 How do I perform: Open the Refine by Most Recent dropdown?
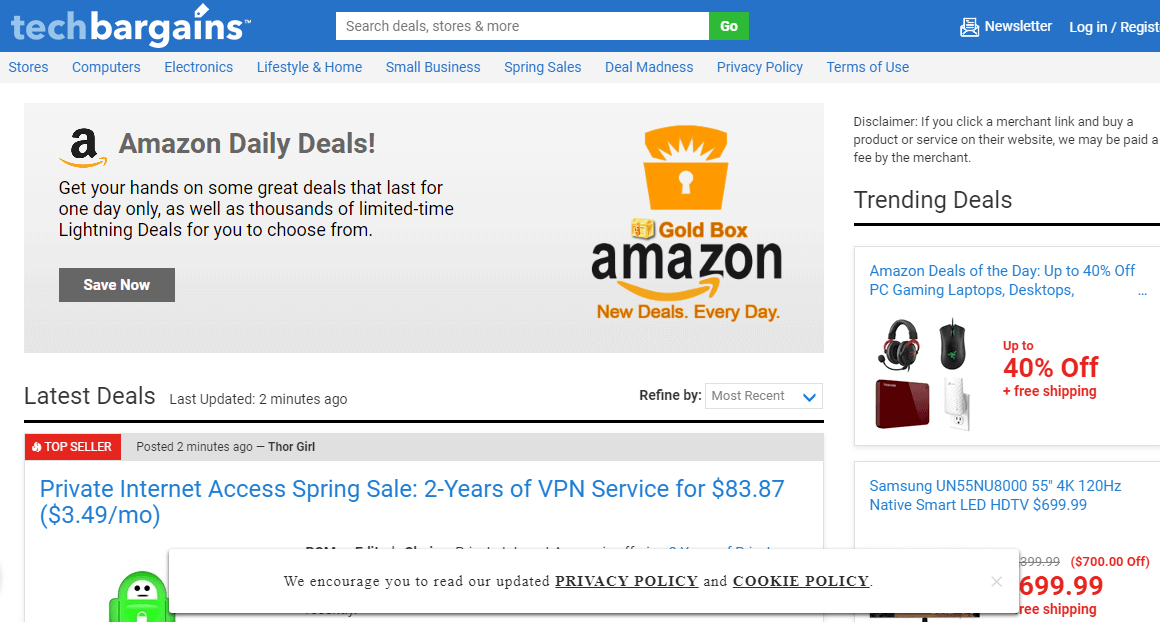763,396
